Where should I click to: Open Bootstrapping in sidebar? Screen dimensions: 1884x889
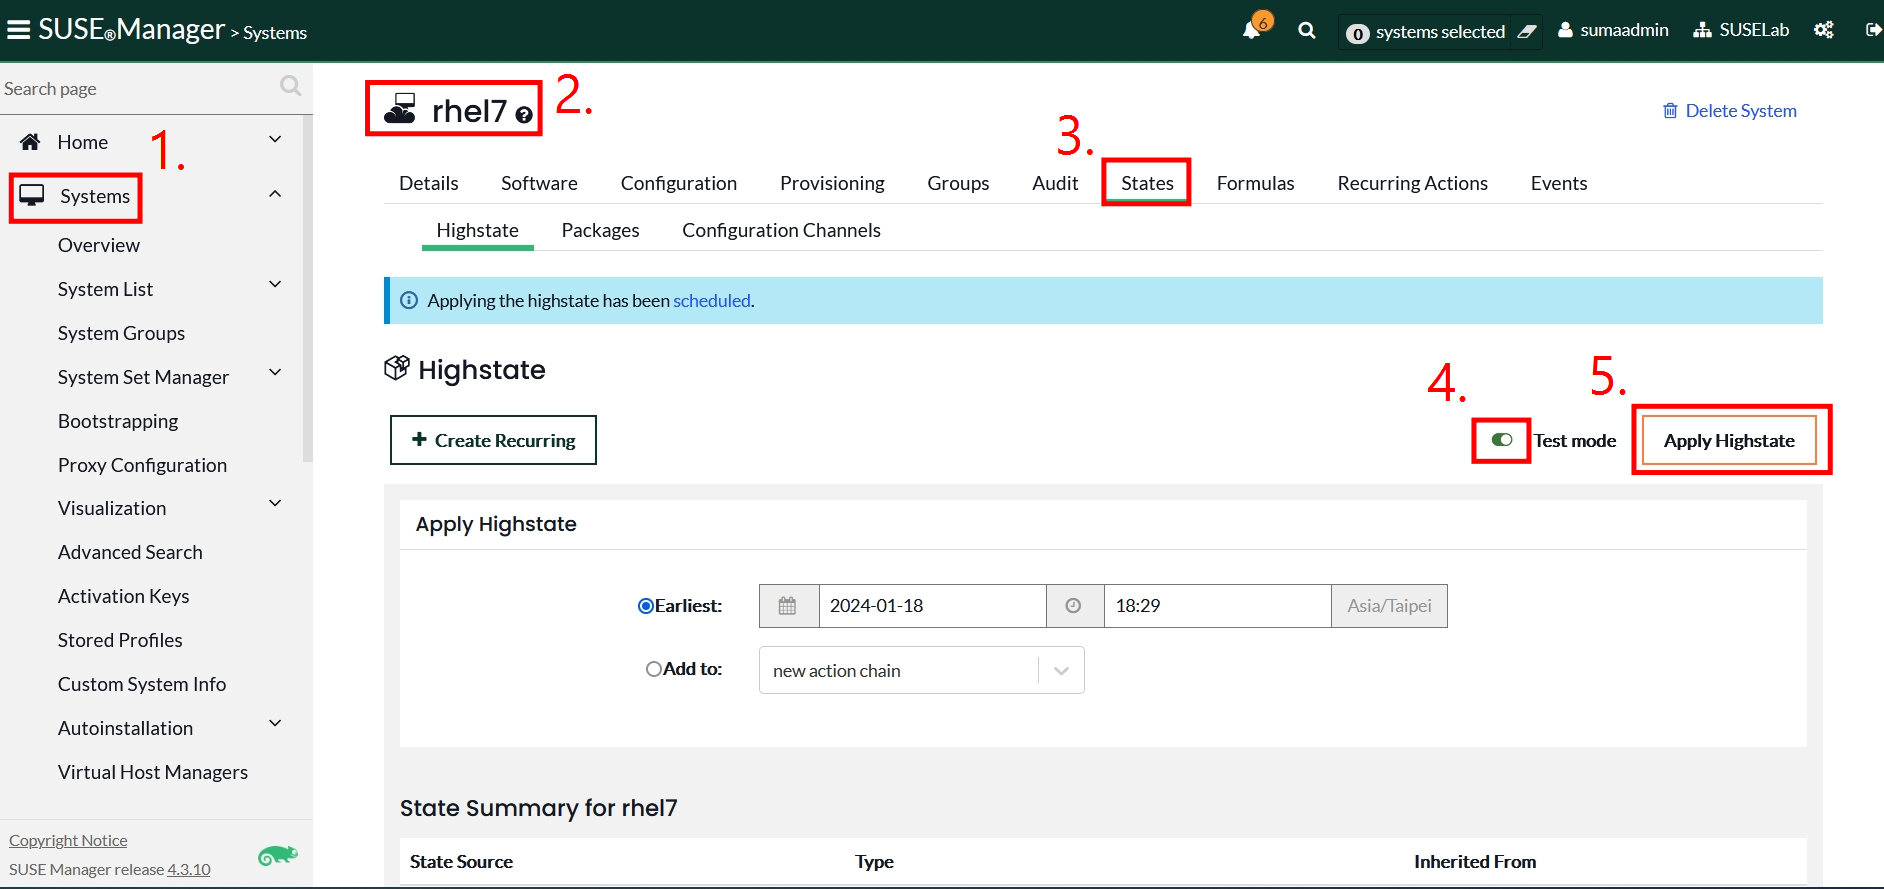(118, 421)
